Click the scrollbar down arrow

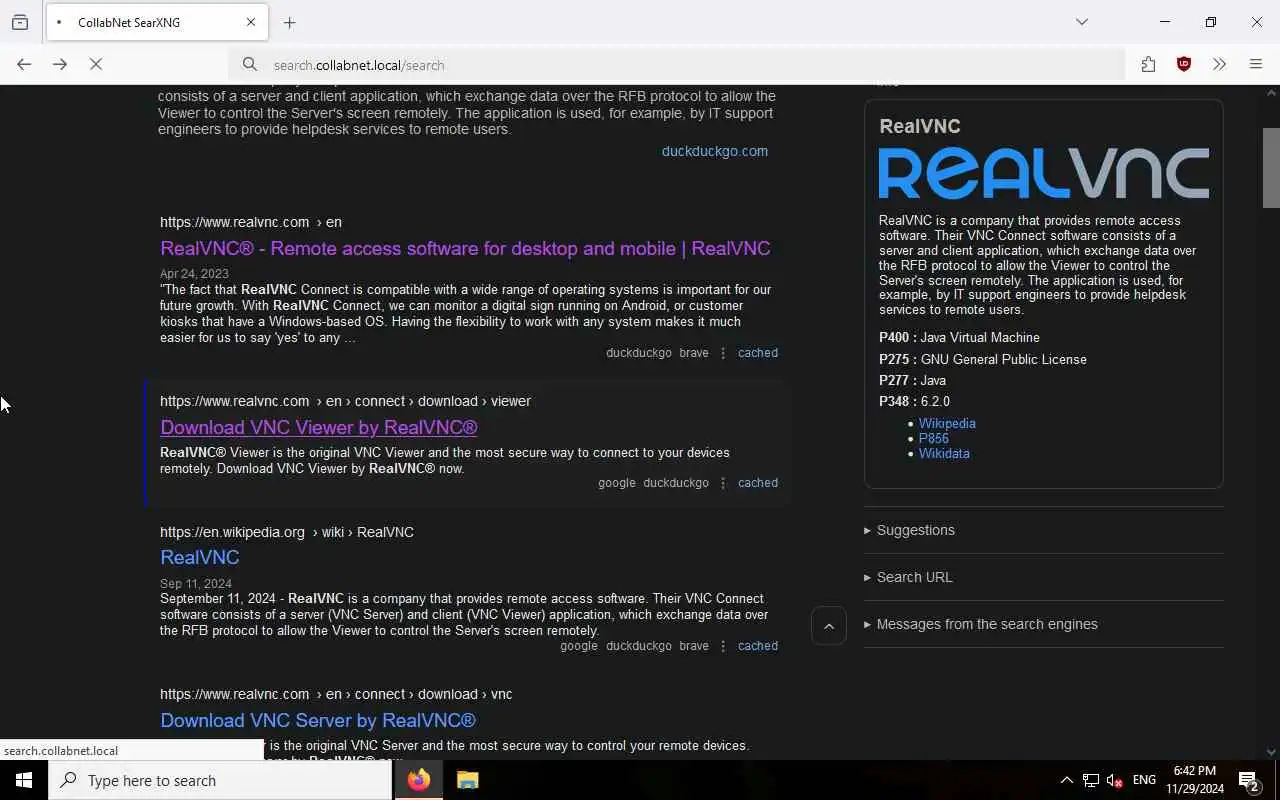1271,752
